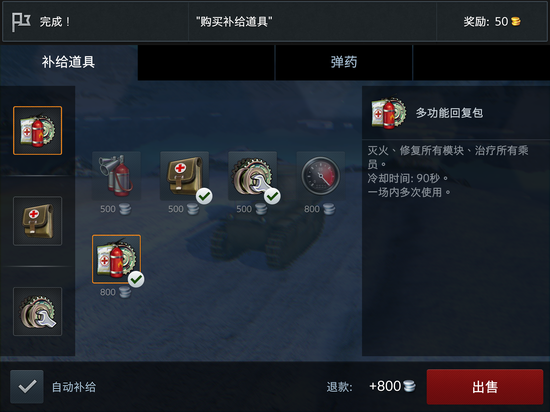Select multi-purpose restoration pack in first slot
The width and height of the screenshot is (550, 412).
38,130
